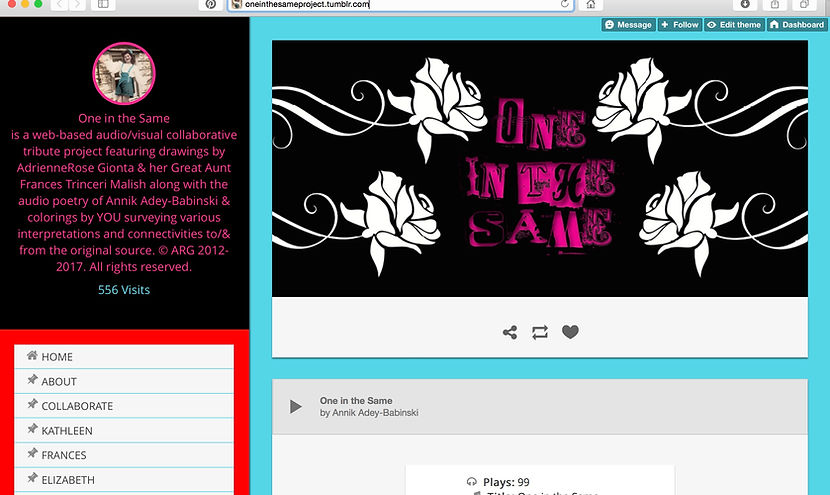Open the tabs overview icon
The height and width of the screenshot is (495, 830).
click(x=804, y=4)
